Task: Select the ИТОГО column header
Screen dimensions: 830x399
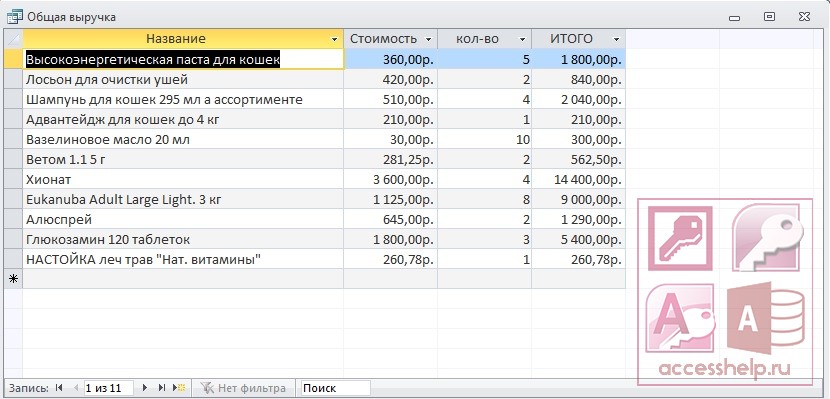Action: point(579,39)
